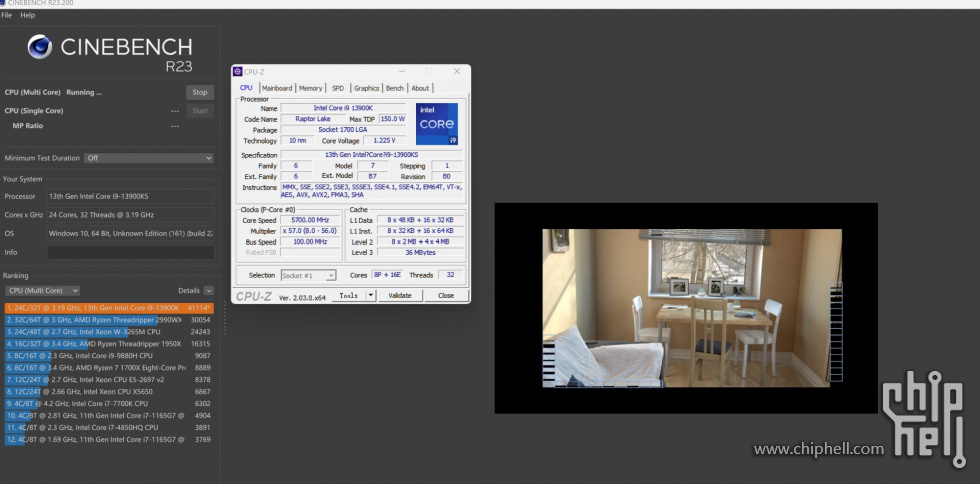Select the 4C/8T @ 2.81 GHz i7-1165G7 ranking row
This screenshot has height=484, width=980.
pyautogui.click(x=109, y=415)
